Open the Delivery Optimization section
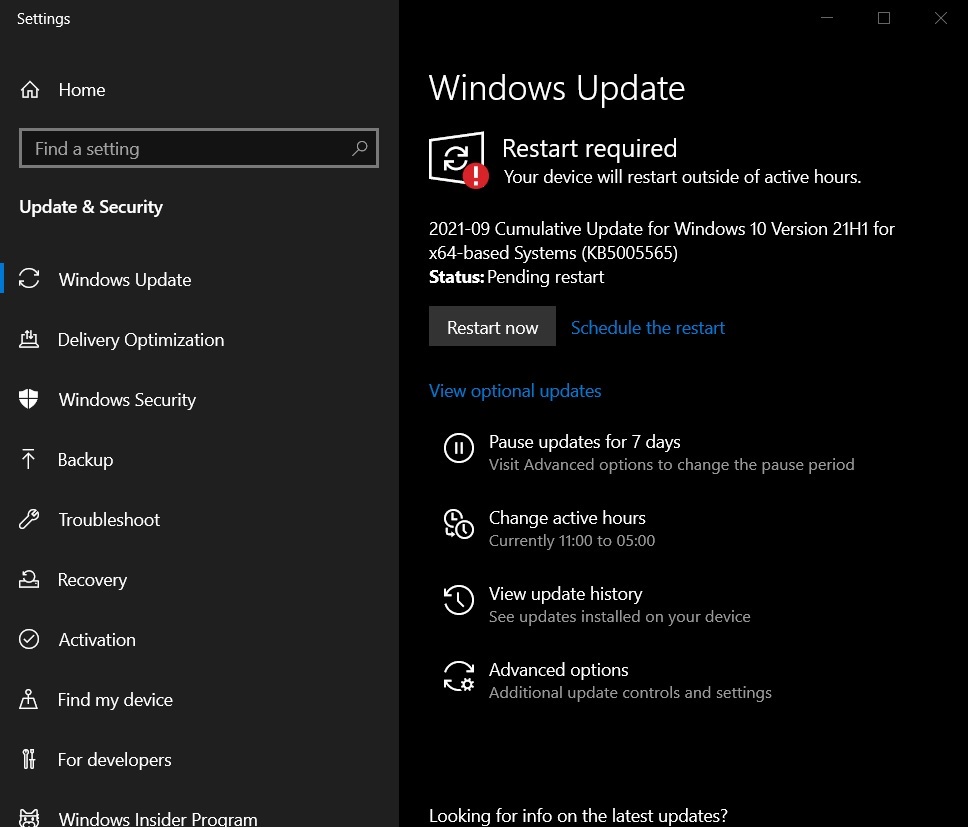Viewport: 968px width, 827px height. click(x=30, y=339)
